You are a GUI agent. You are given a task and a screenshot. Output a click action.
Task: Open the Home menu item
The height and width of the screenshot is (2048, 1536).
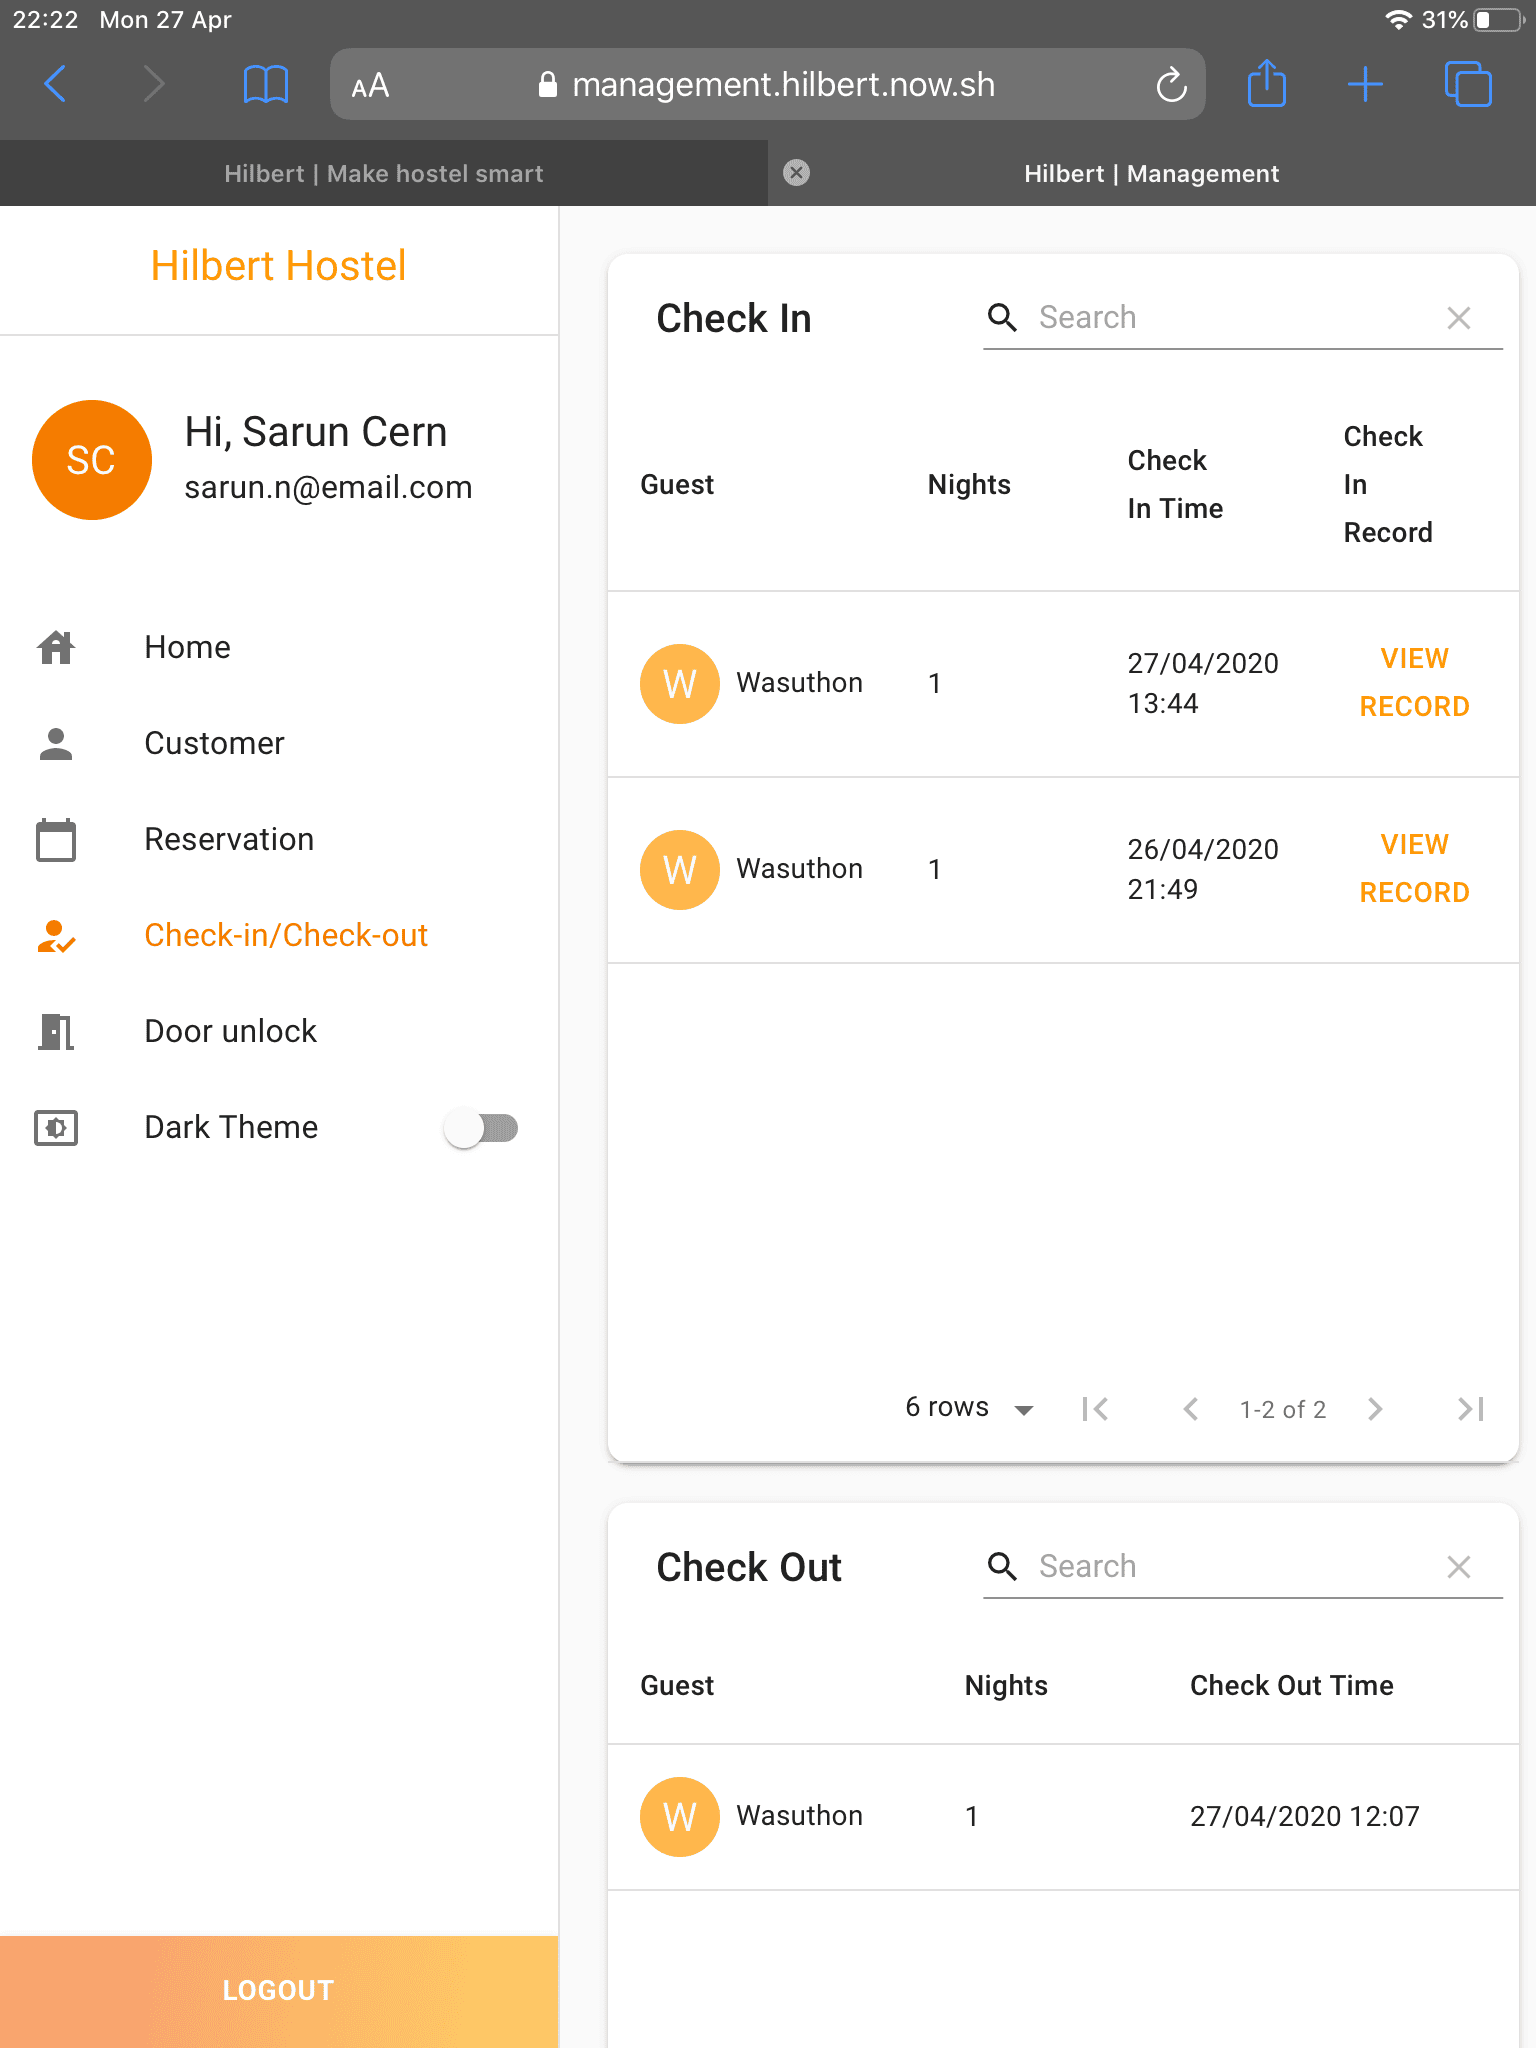pos(279,647)
